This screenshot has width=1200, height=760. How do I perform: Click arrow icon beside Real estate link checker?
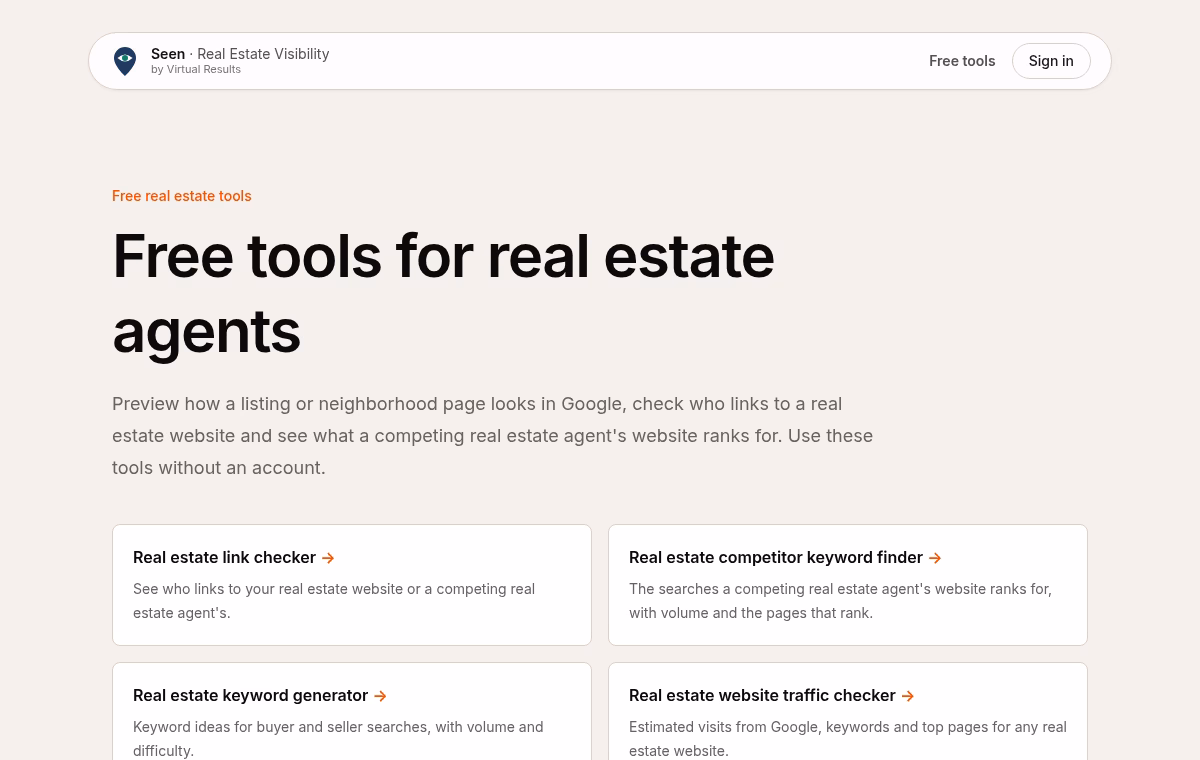(x=328, y=558)
